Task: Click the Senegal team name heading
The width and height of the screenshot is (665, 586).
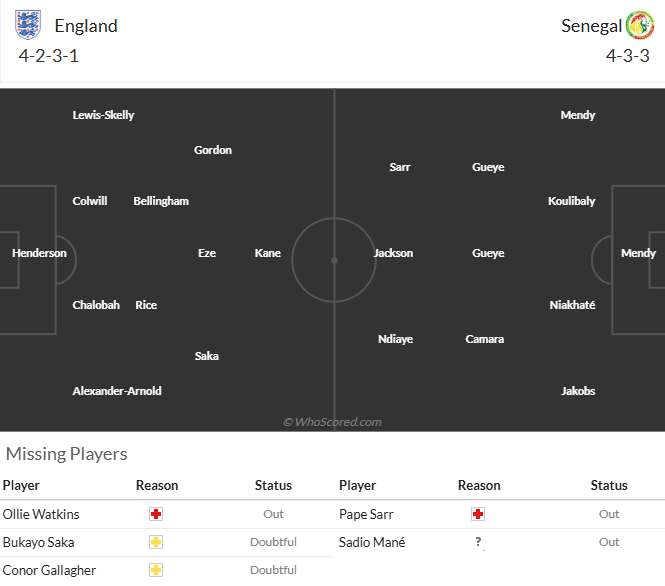Action: pos(591,26)
